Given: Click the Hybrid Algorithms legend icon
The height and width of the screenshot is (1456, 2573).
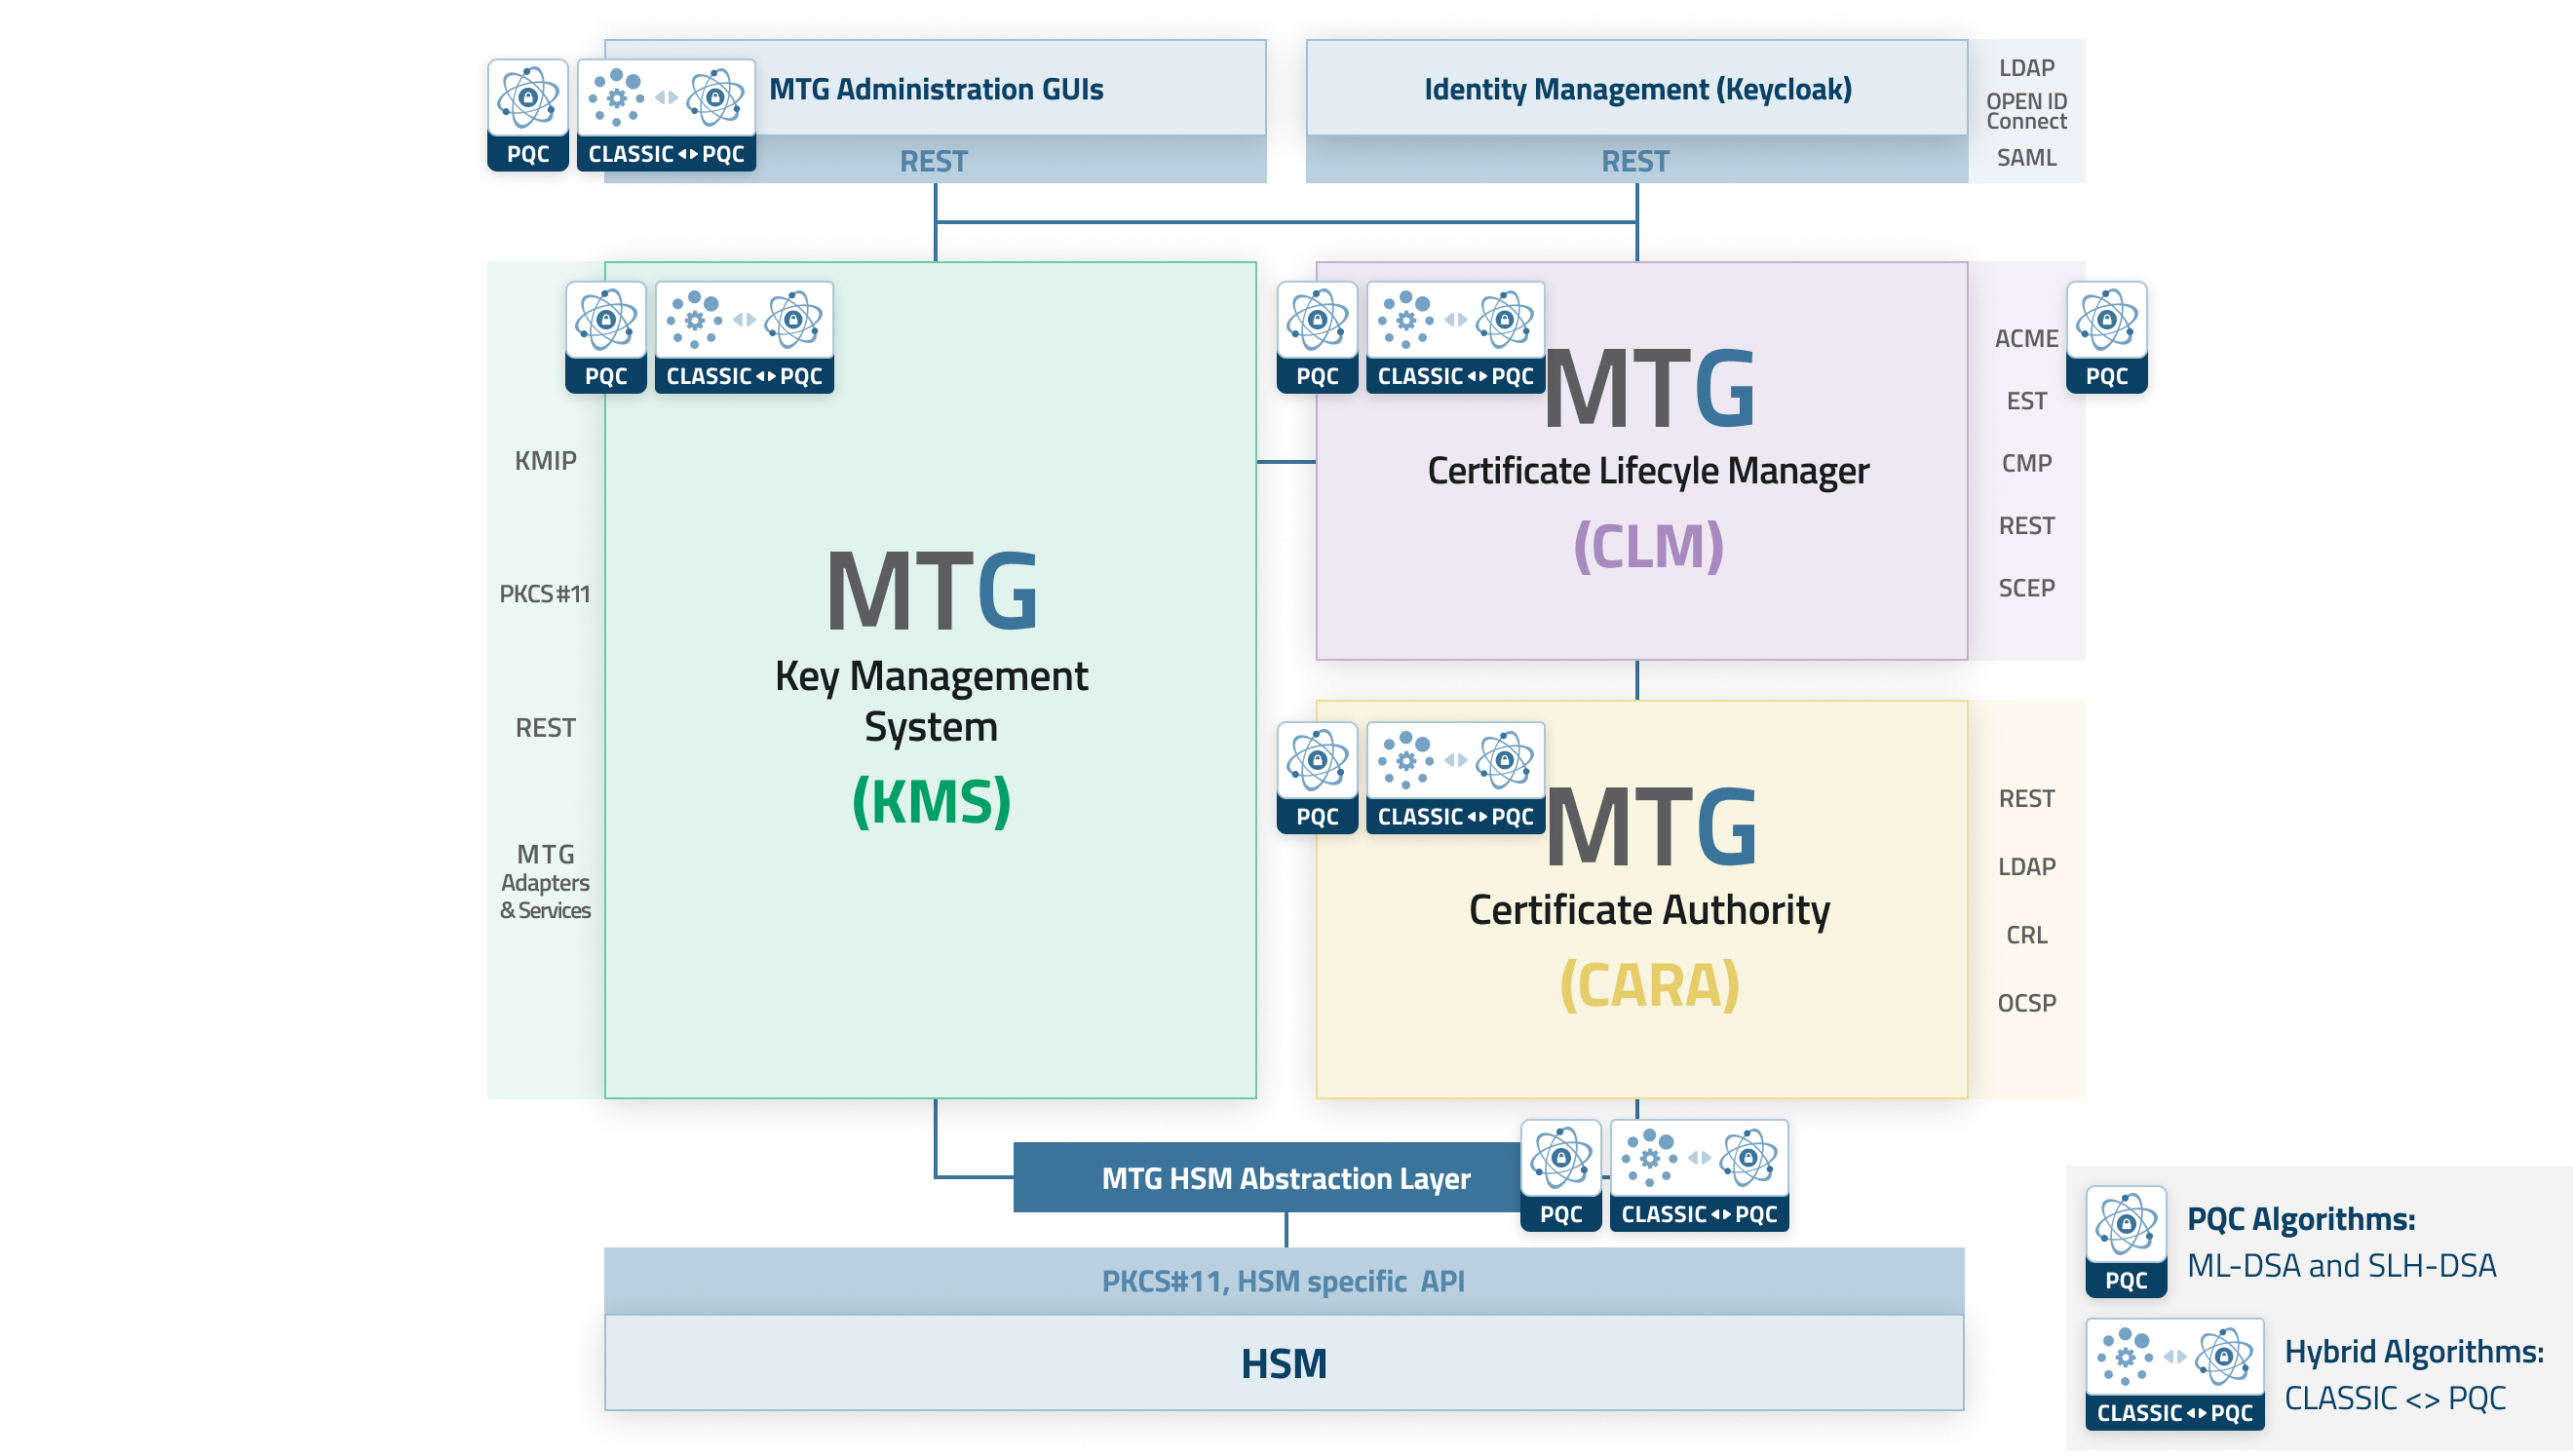Looking at the screenshot, I should 2175,1375.
